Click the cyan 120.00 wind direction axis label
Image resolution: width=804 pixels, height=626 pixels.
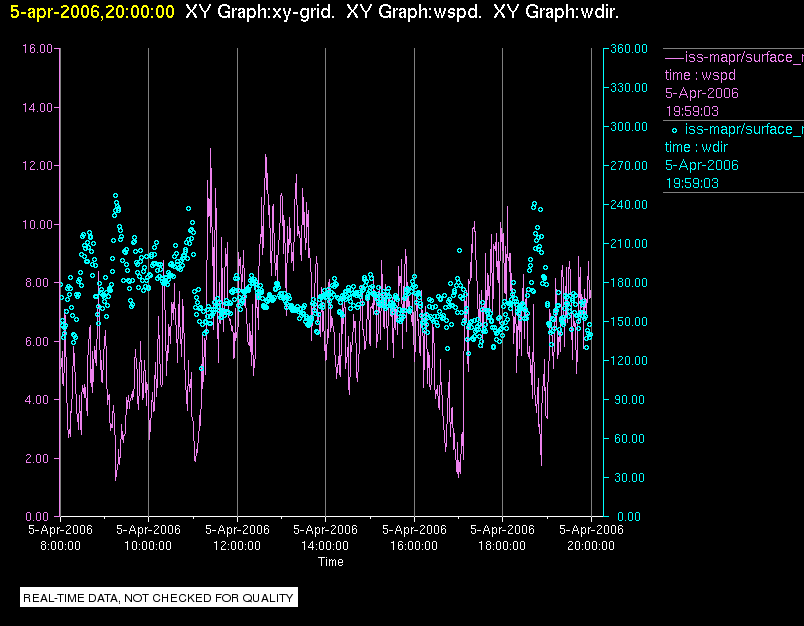[x=629, y=360]
